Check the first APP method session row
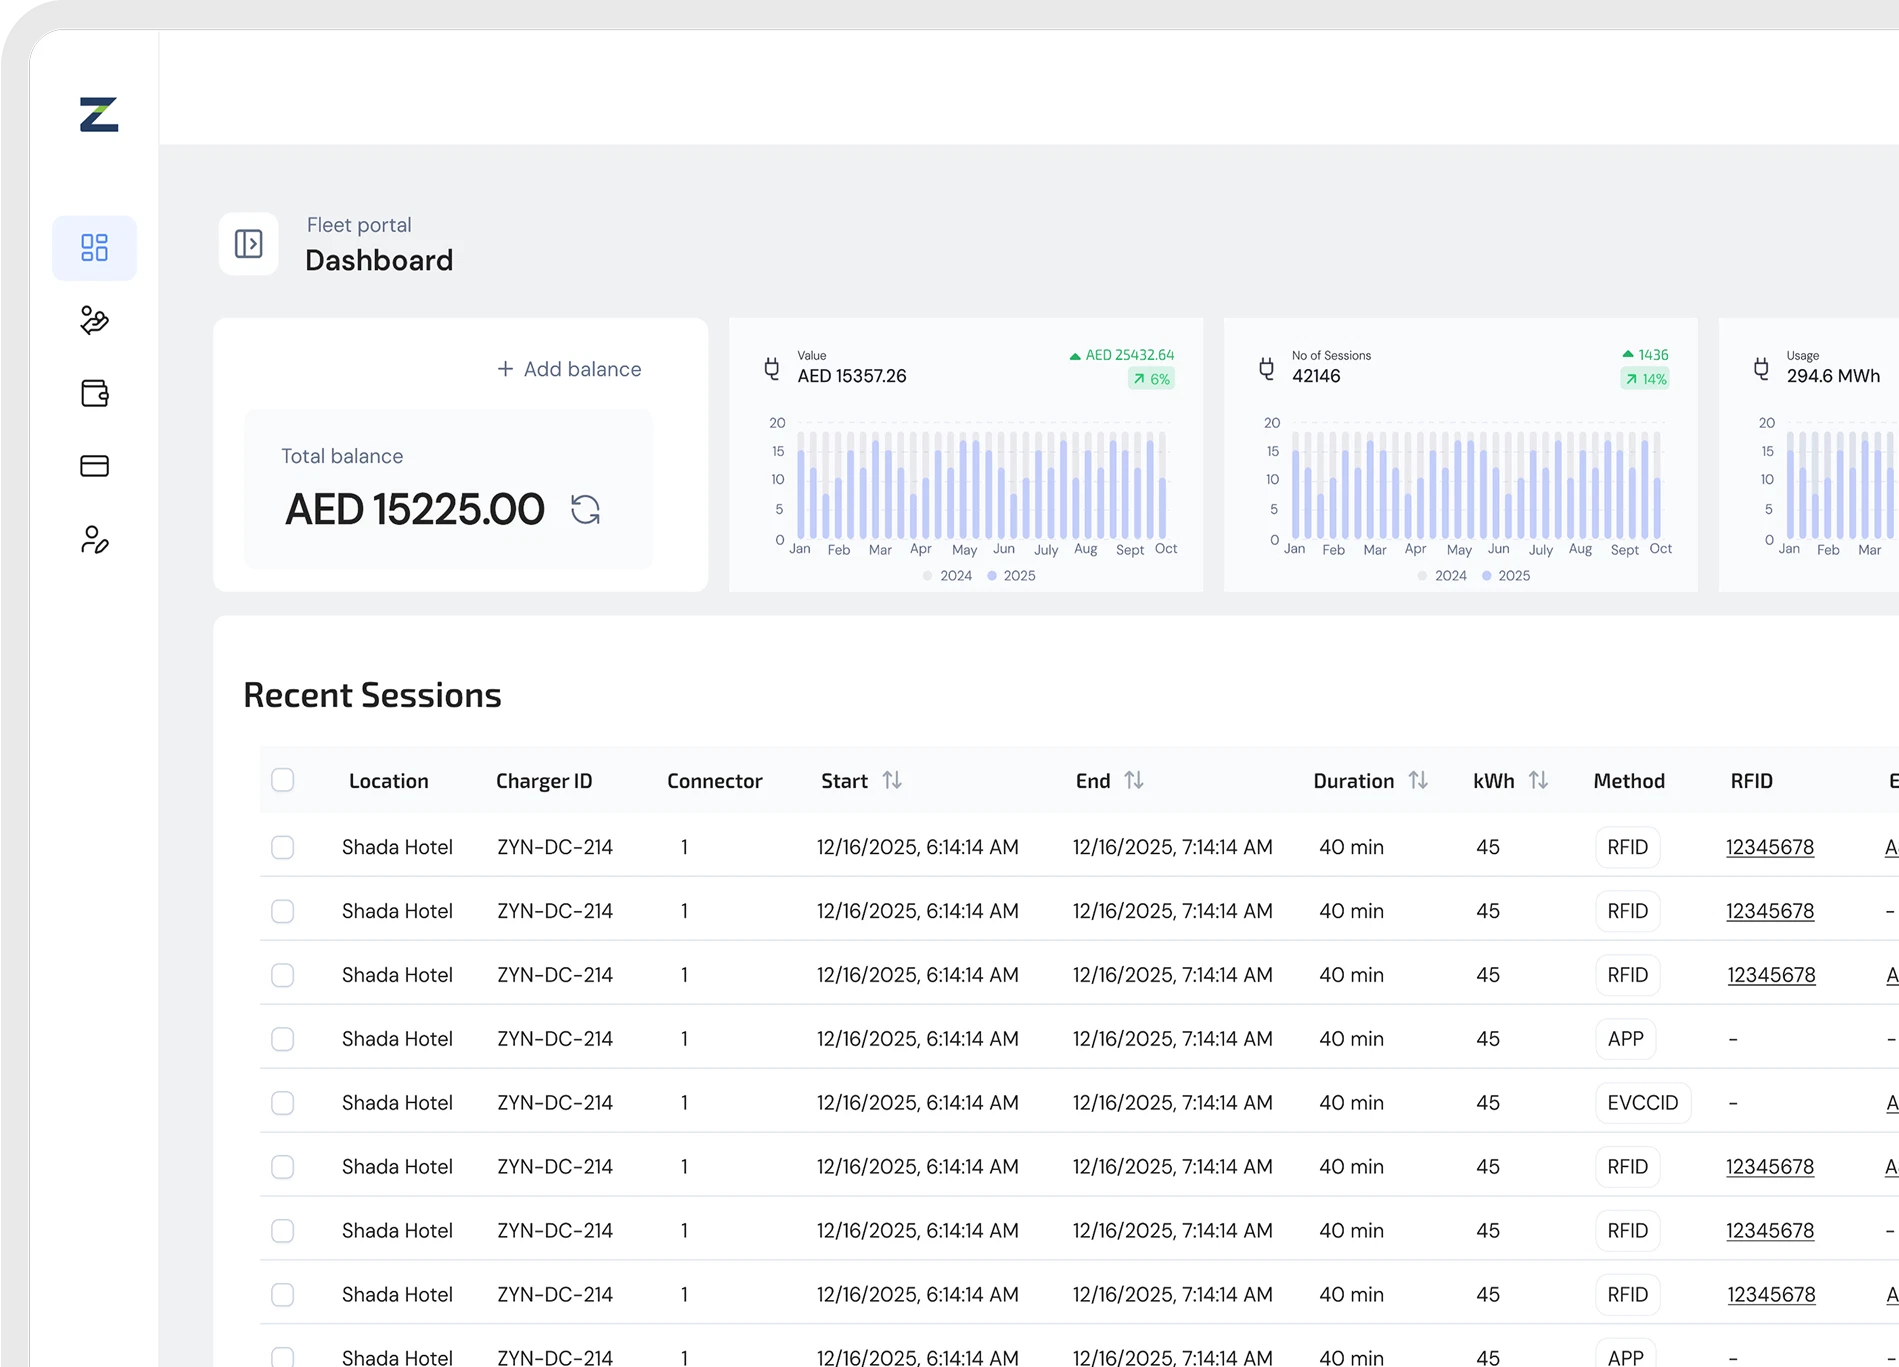Image resolution: width=1899 pixels, height=1367 pixels. [x=283, y=1039]
